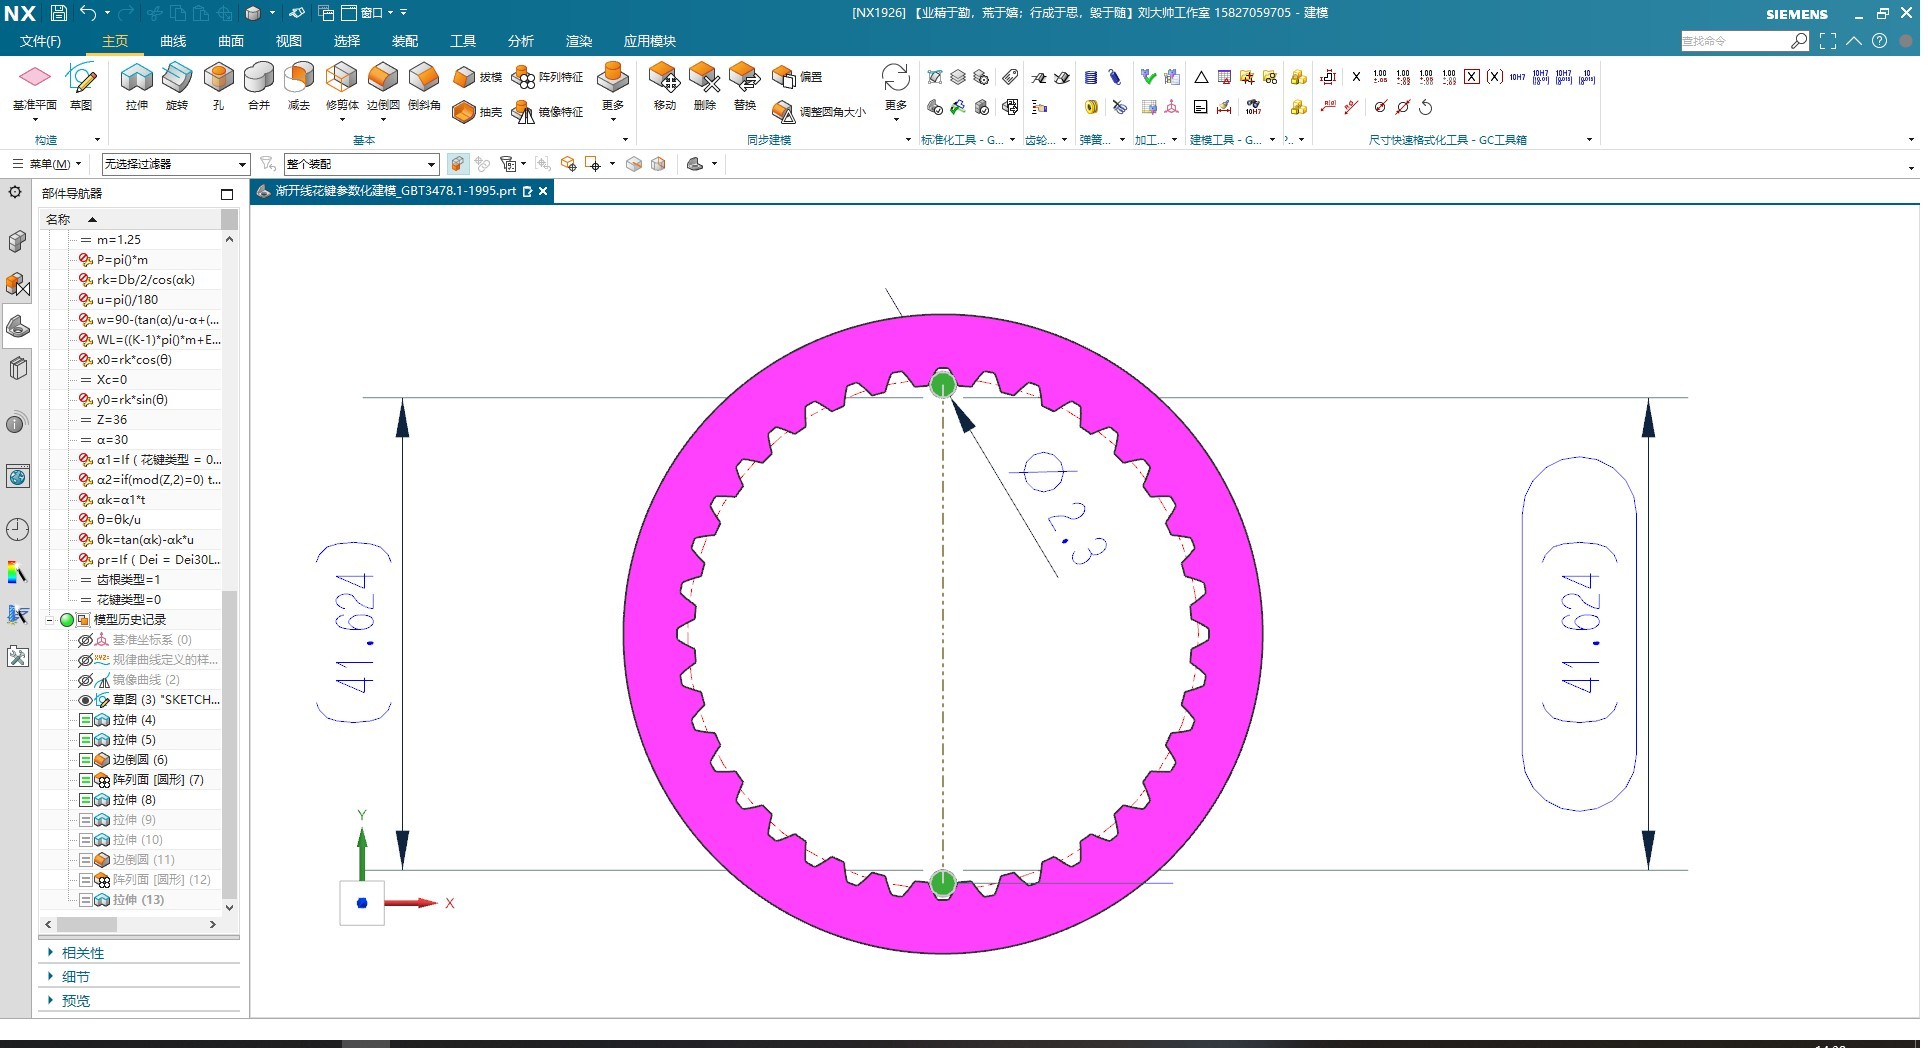Select the 移动 move face tool

[664, 86]
